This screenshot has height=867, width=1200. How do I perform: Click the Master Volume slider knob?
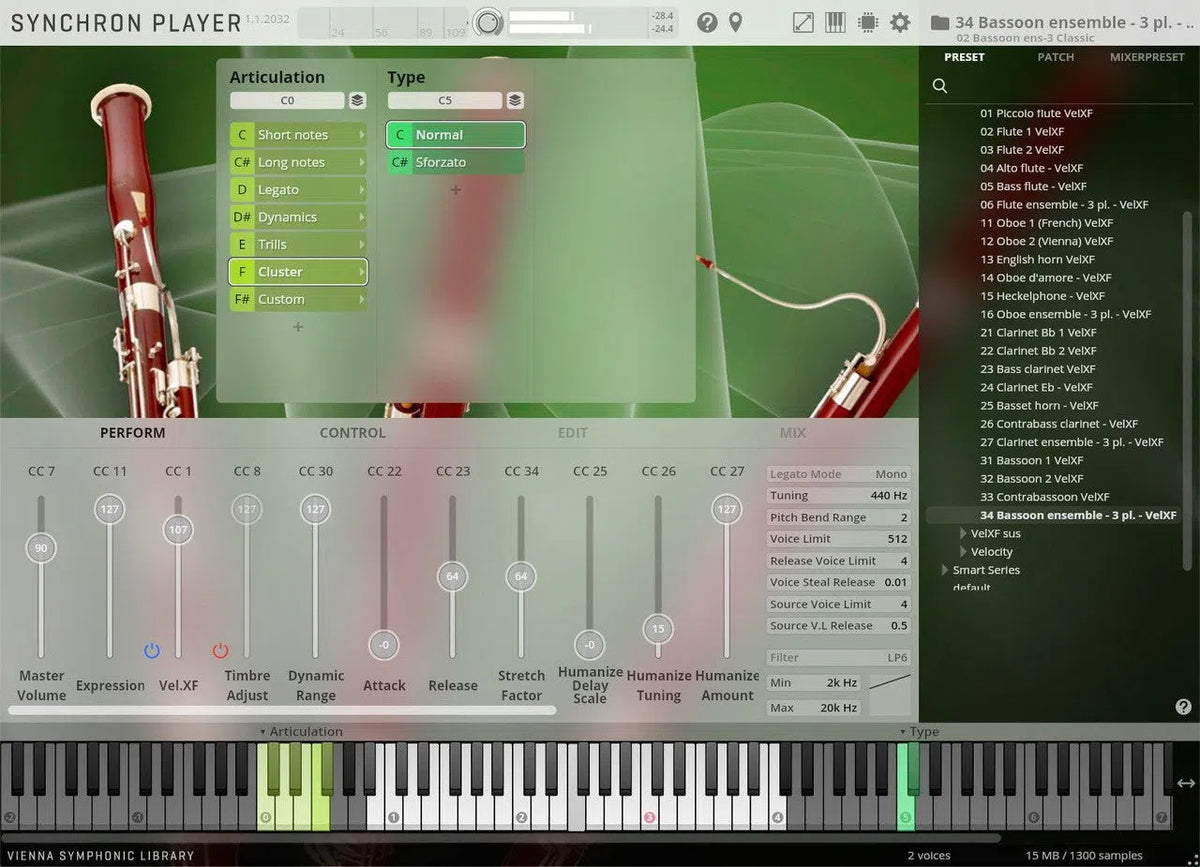point(41,548)
